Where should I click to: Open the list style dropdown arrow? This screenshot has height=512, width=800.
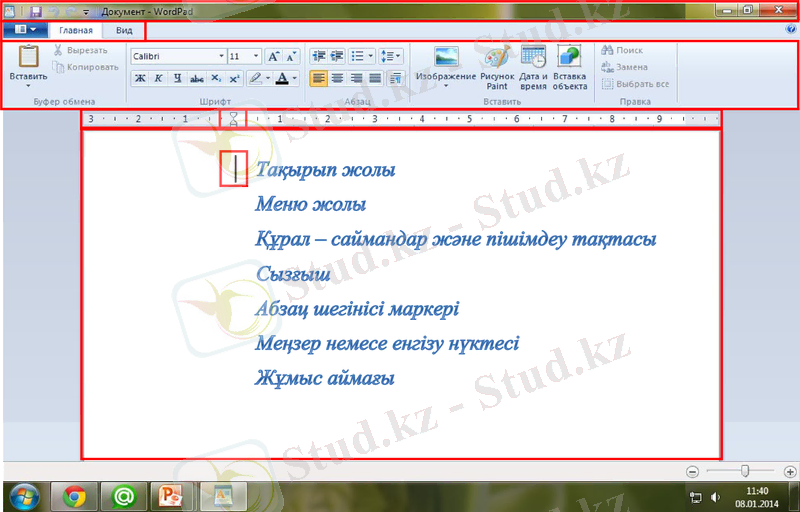(x=370, y=56)
